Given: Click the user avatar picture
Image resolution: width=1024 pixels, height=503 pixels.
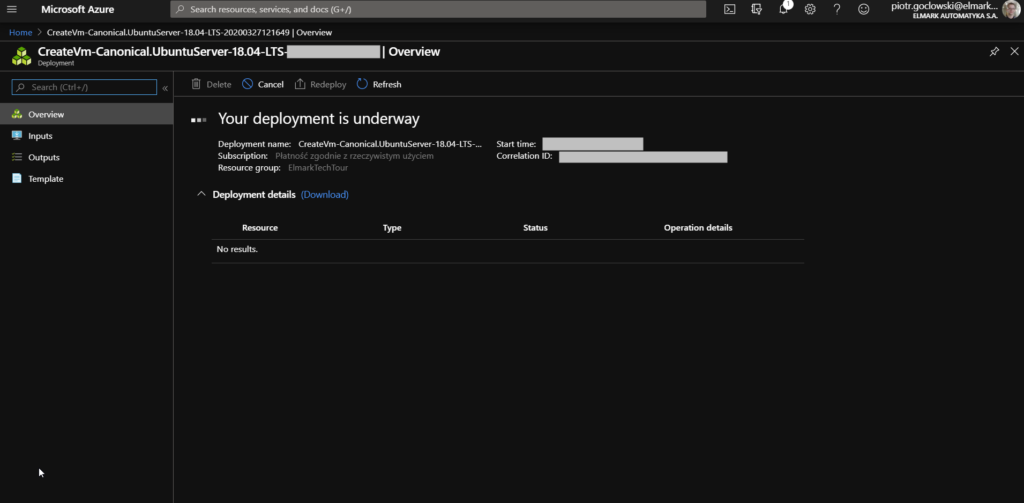Looking at the screenshot, I should (1011, 9).
